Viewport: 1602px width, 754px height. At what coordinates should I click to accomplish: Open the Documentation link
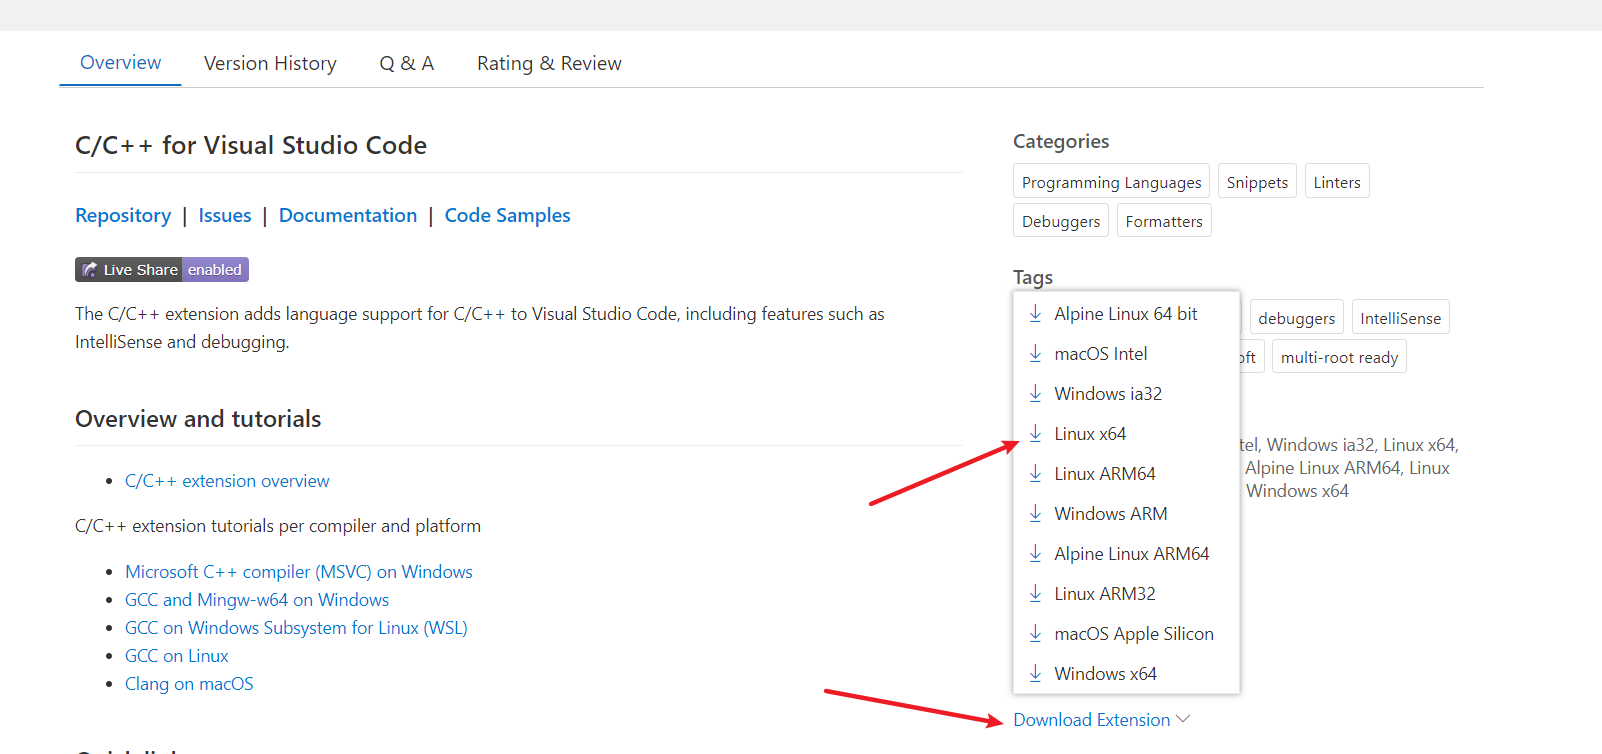click(348, 216)
